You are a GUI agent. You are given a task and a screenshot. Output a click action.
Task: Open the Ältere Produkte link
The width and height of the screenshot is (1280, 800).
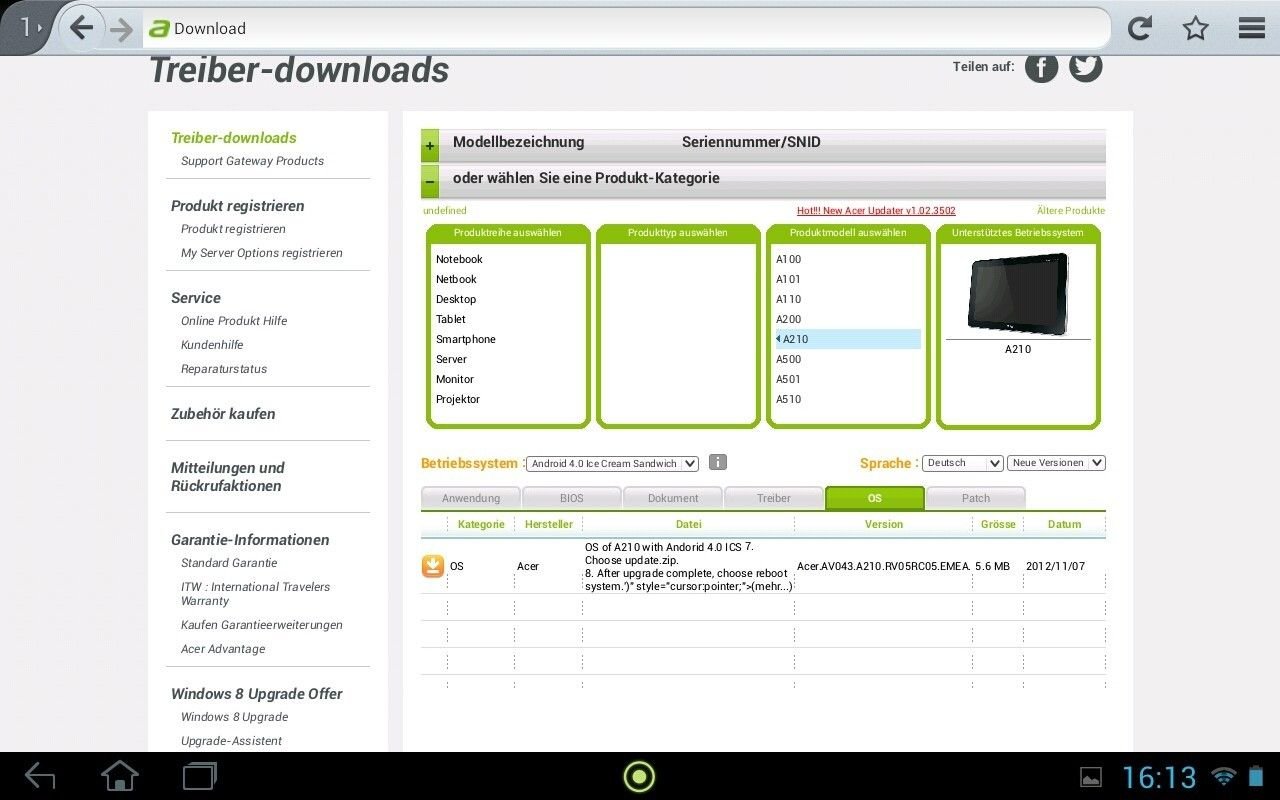tap(1071, 211)
